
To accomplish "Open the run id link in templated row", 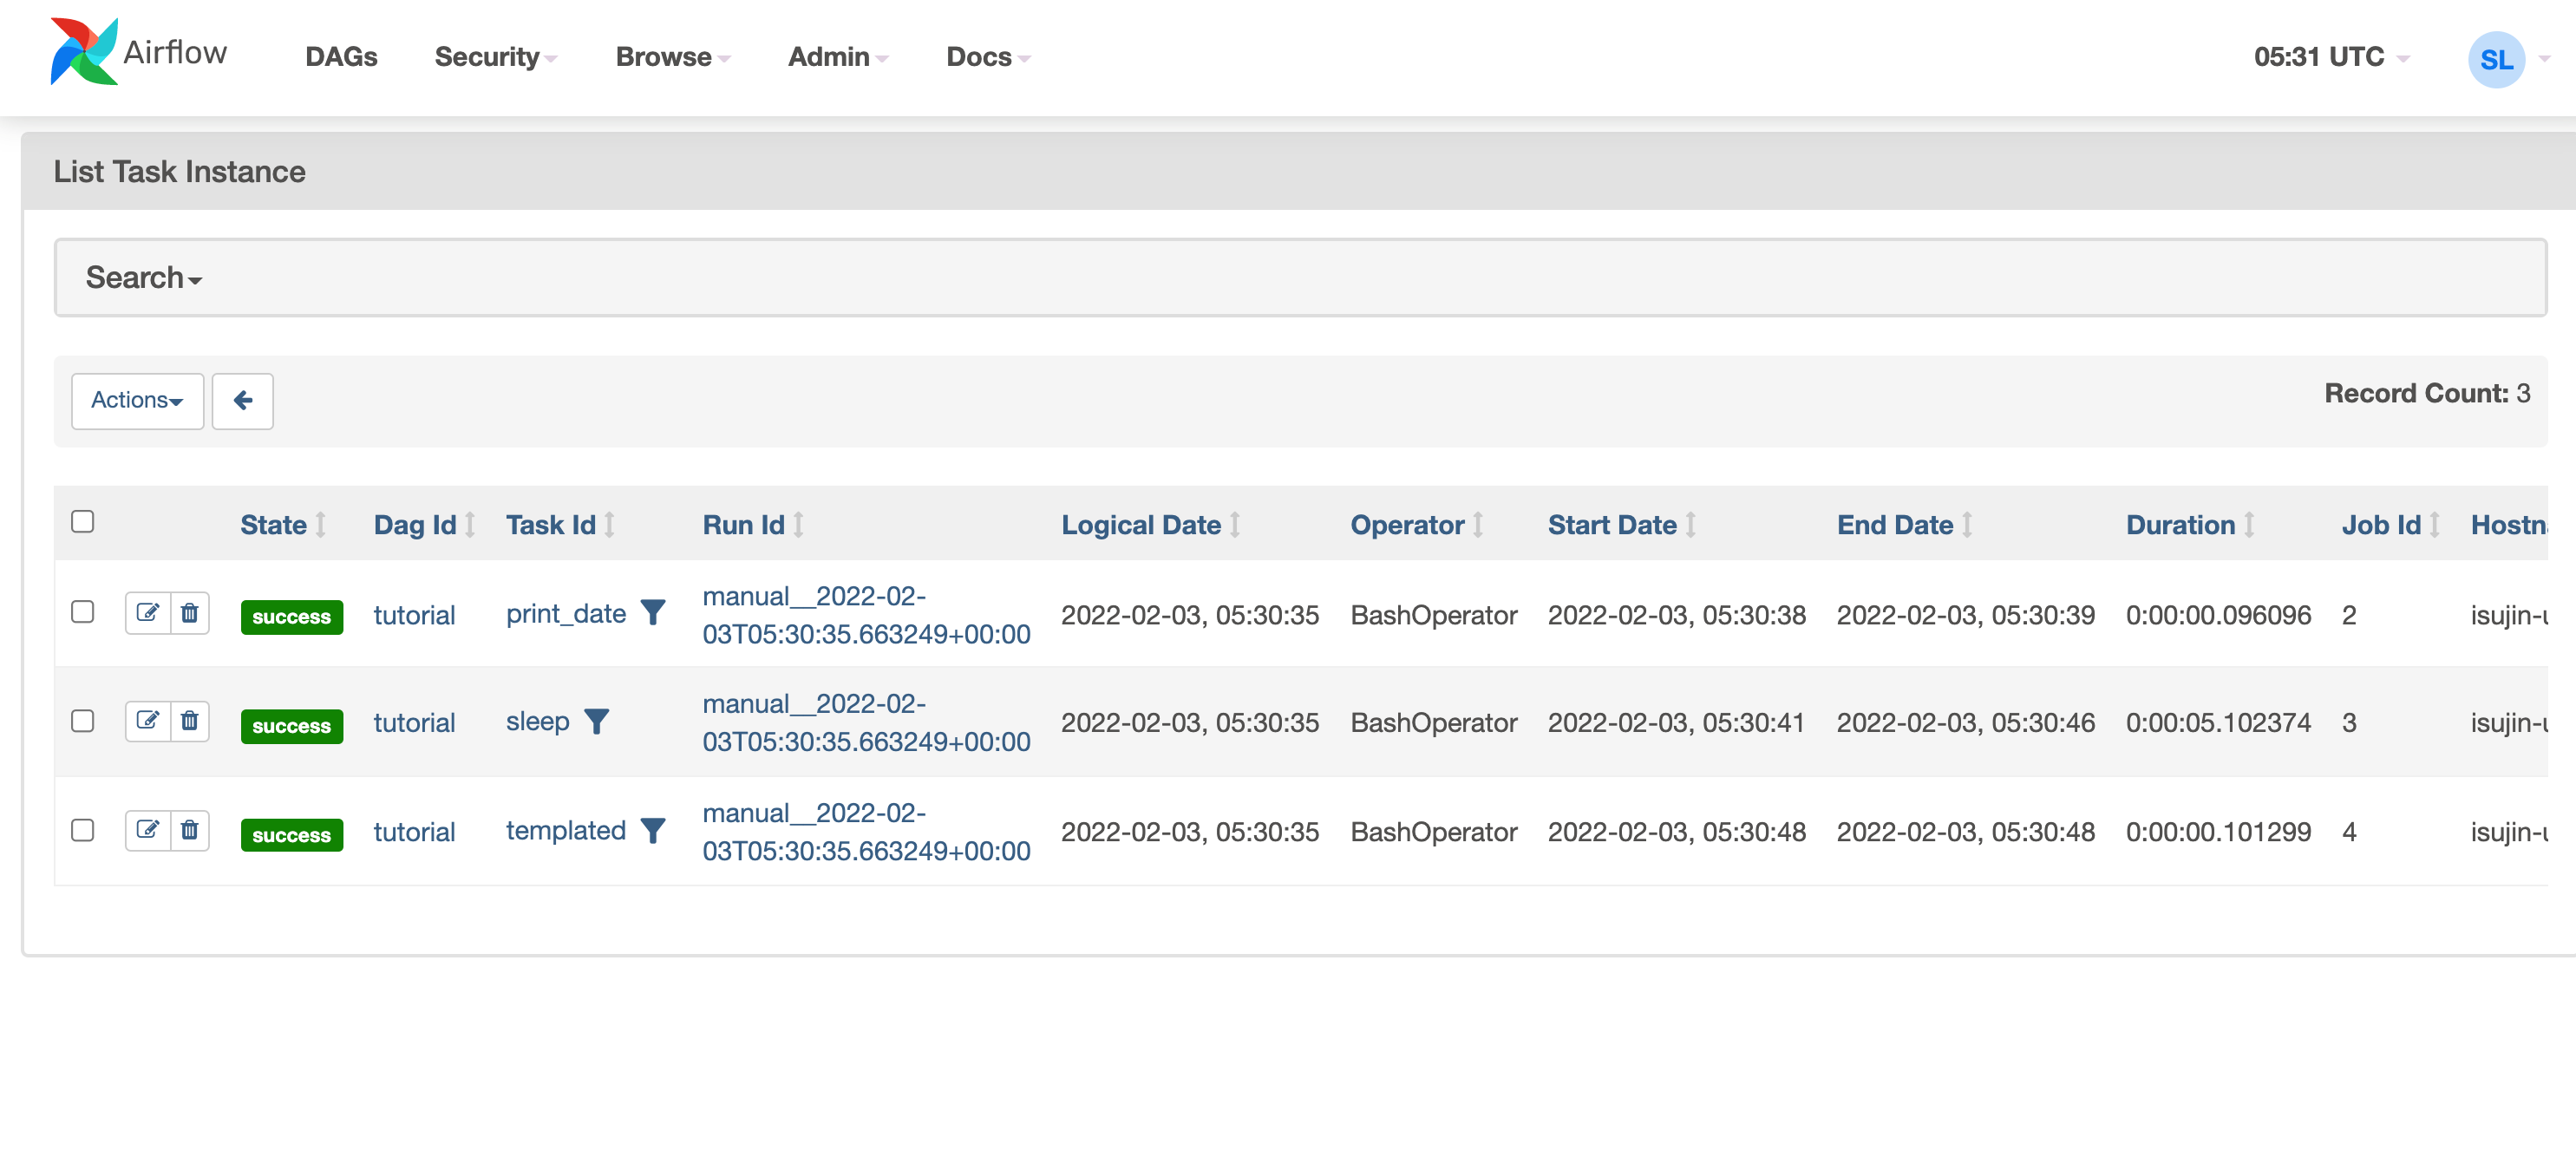I will tap(866, 832).
